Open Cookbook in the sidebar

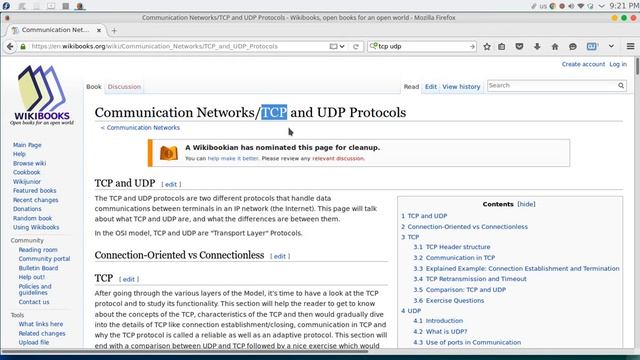coord(27,172)
